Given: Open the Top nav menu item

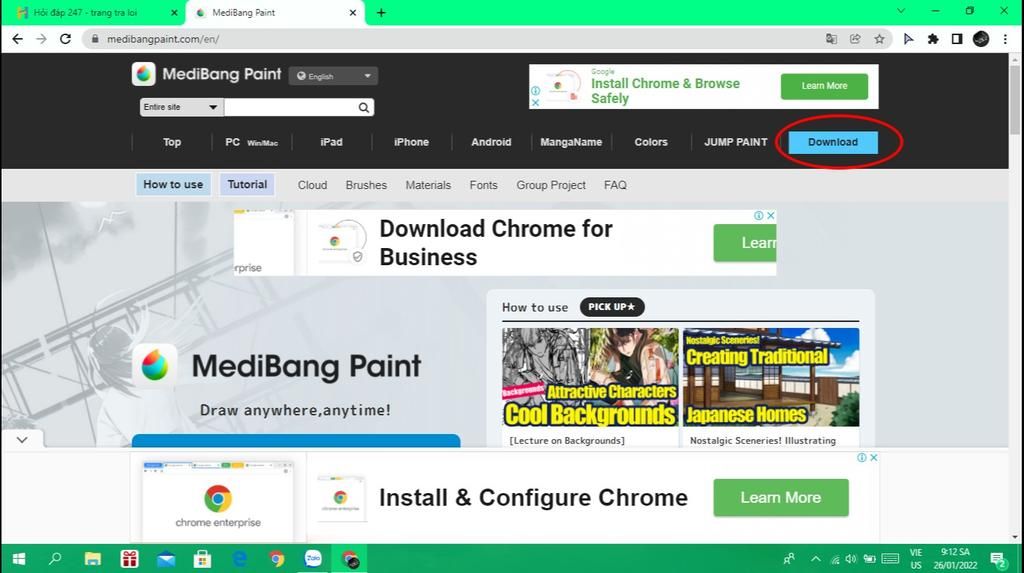Looking at the screenshot, I should [x=172, y=142].
